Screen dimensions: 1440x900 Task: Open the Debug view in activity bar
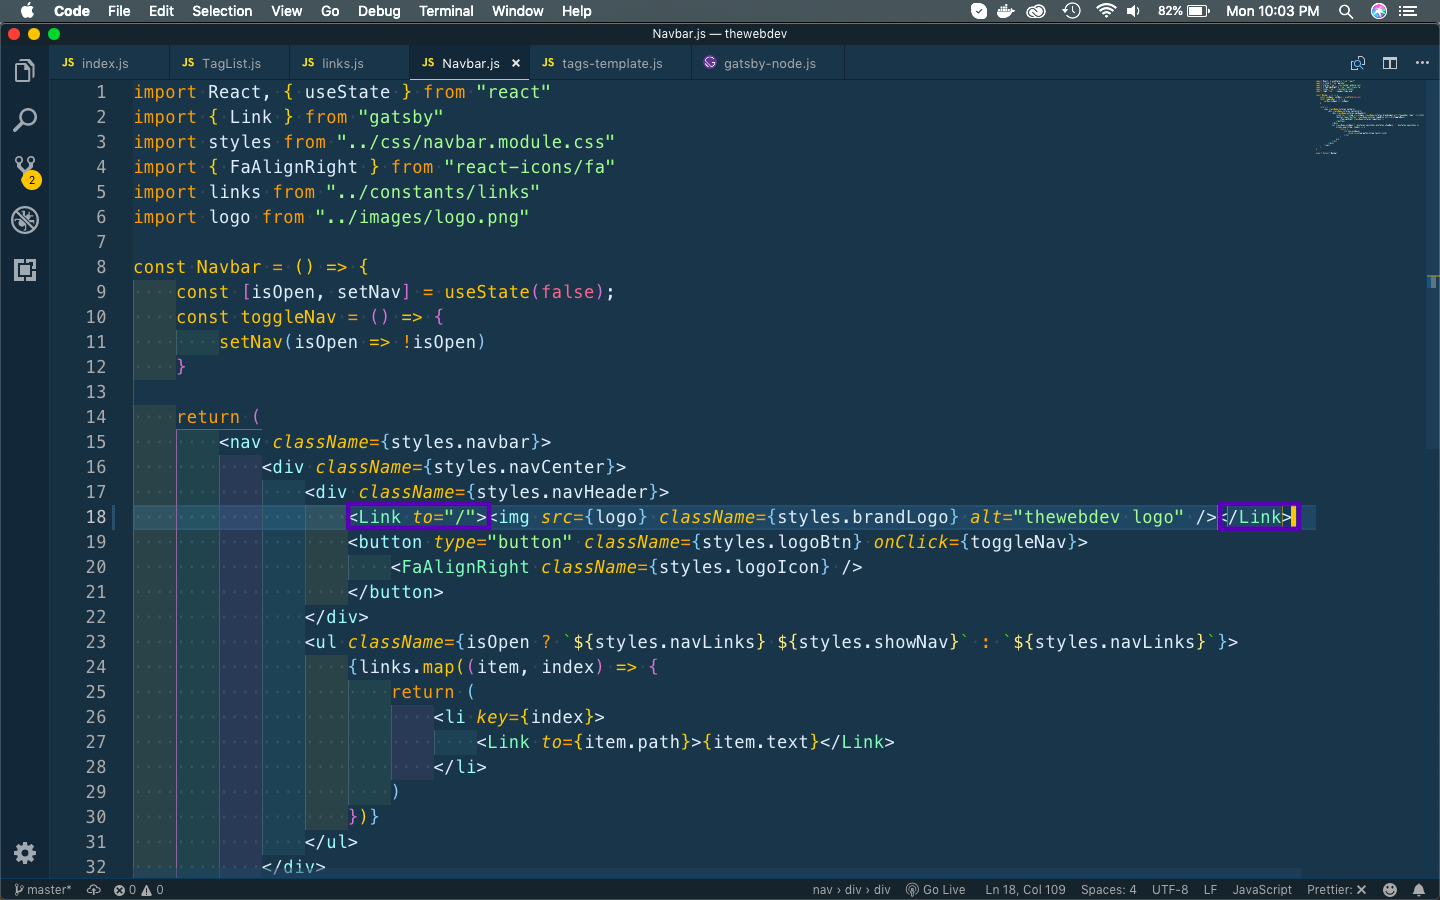25,220
